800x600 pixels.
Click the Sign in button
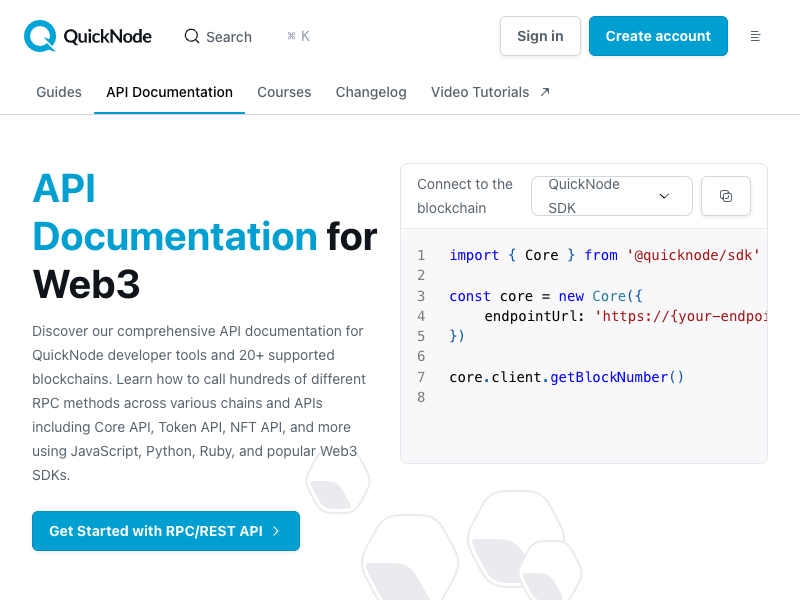[540, 36]
